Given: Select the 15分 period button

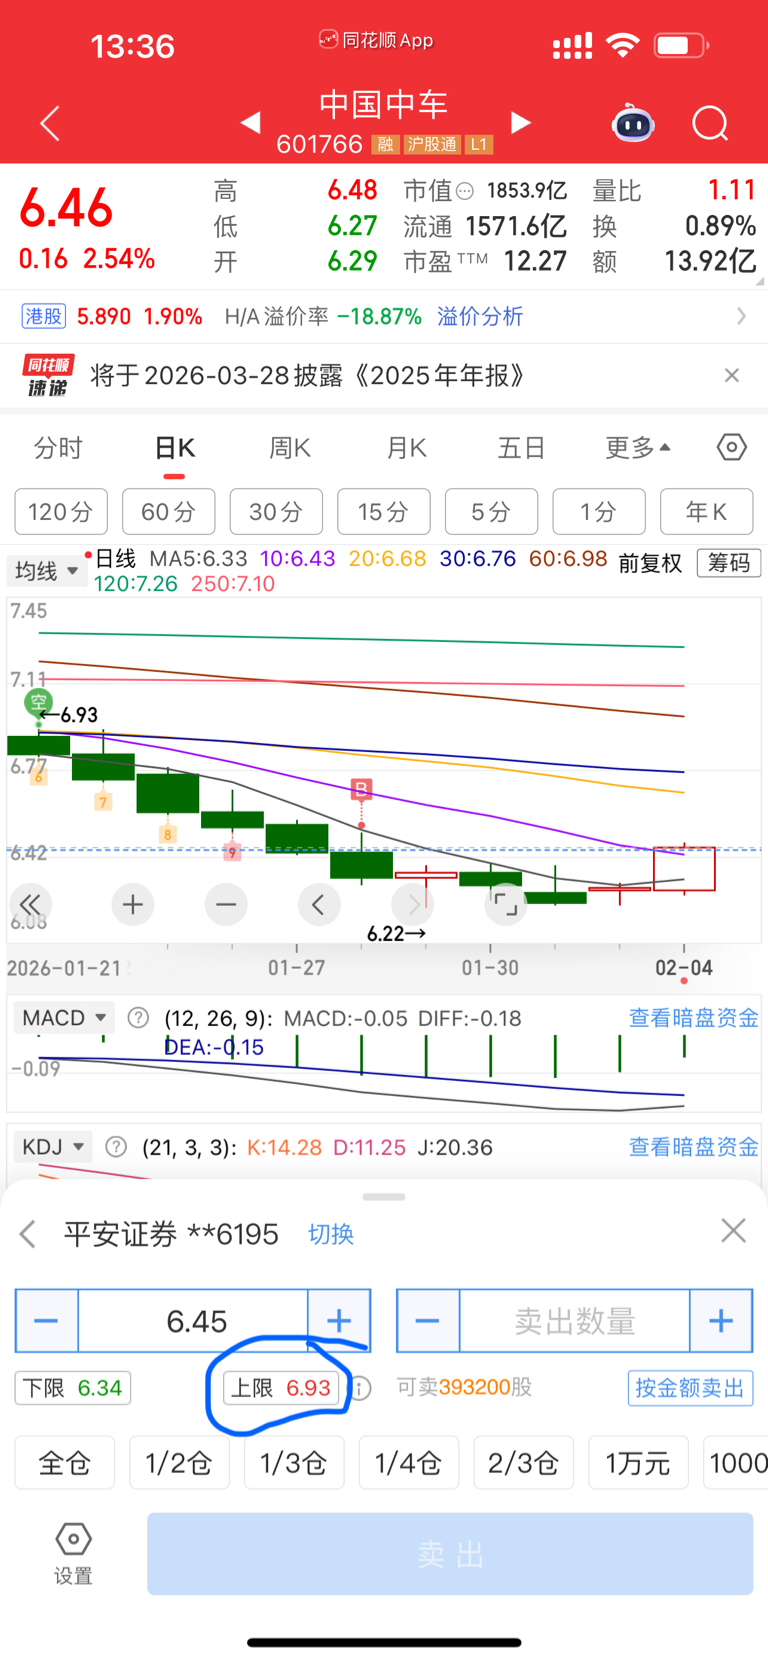Looking at the screenshot, I should pos(384,512).
